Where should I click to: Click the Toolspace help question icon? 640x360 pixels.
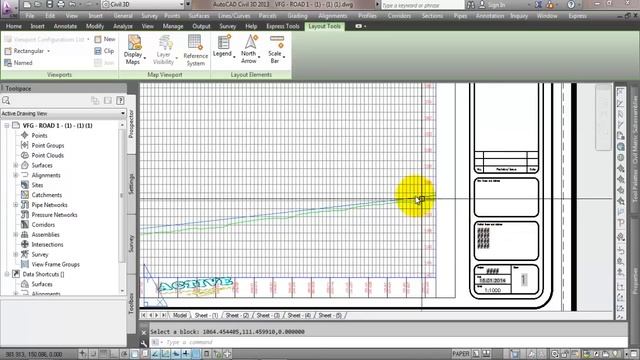120,100
